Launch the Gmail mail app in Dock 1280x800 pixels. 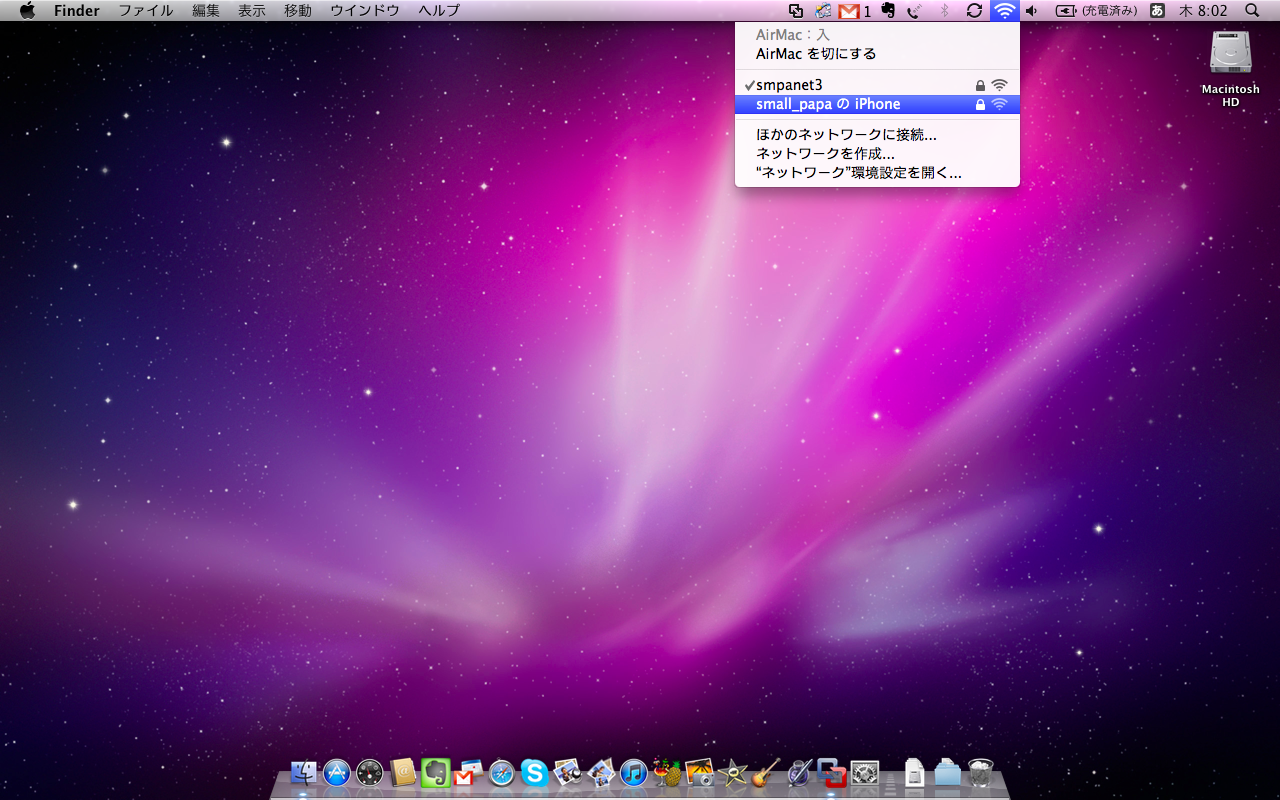tap(468, 772)
